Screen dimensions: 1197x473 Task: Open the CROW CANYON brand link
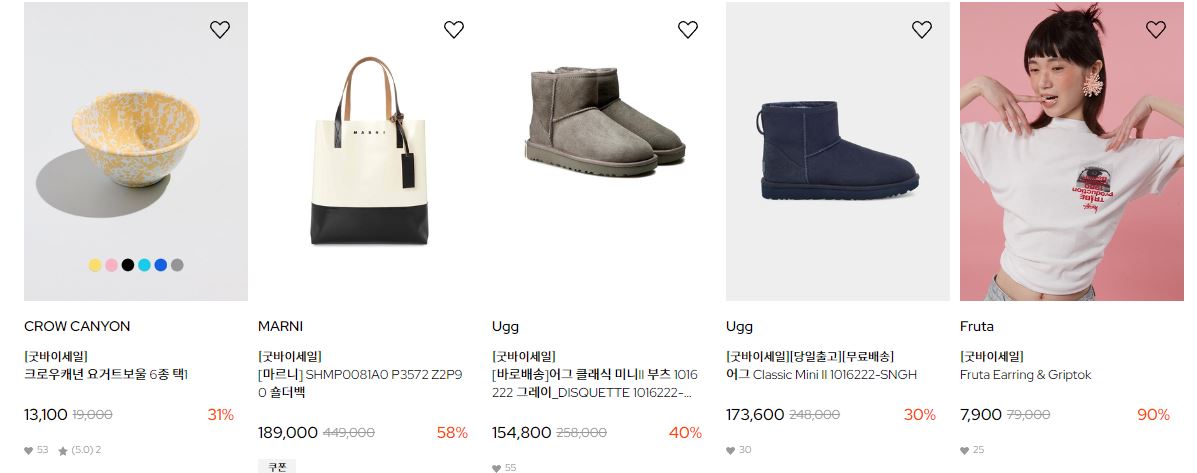[x=77, y=327]
